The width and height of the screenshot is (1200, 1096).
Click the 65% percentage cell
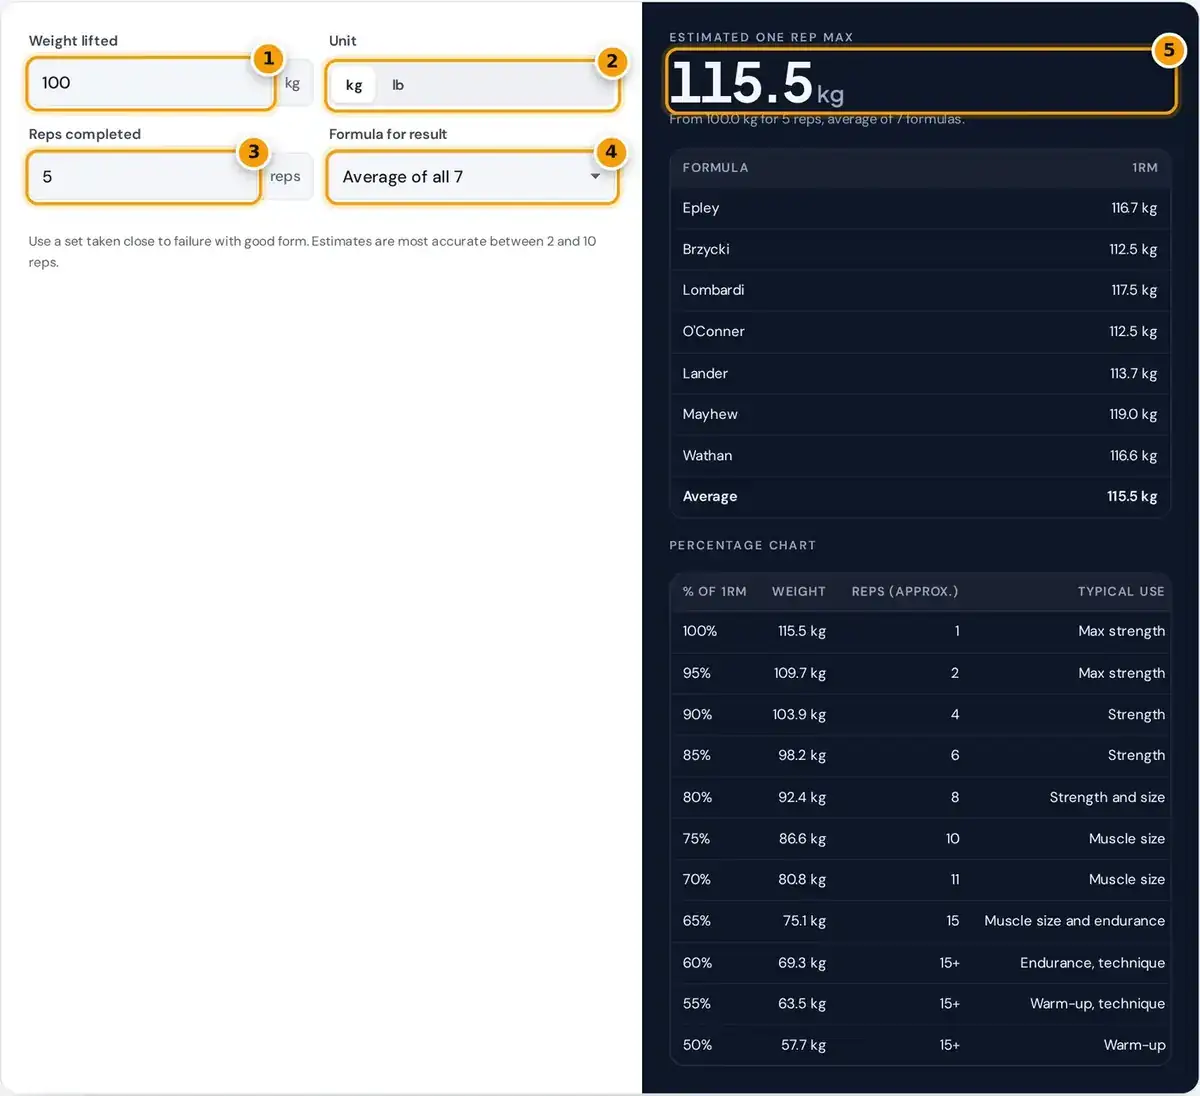pos(696,920)
